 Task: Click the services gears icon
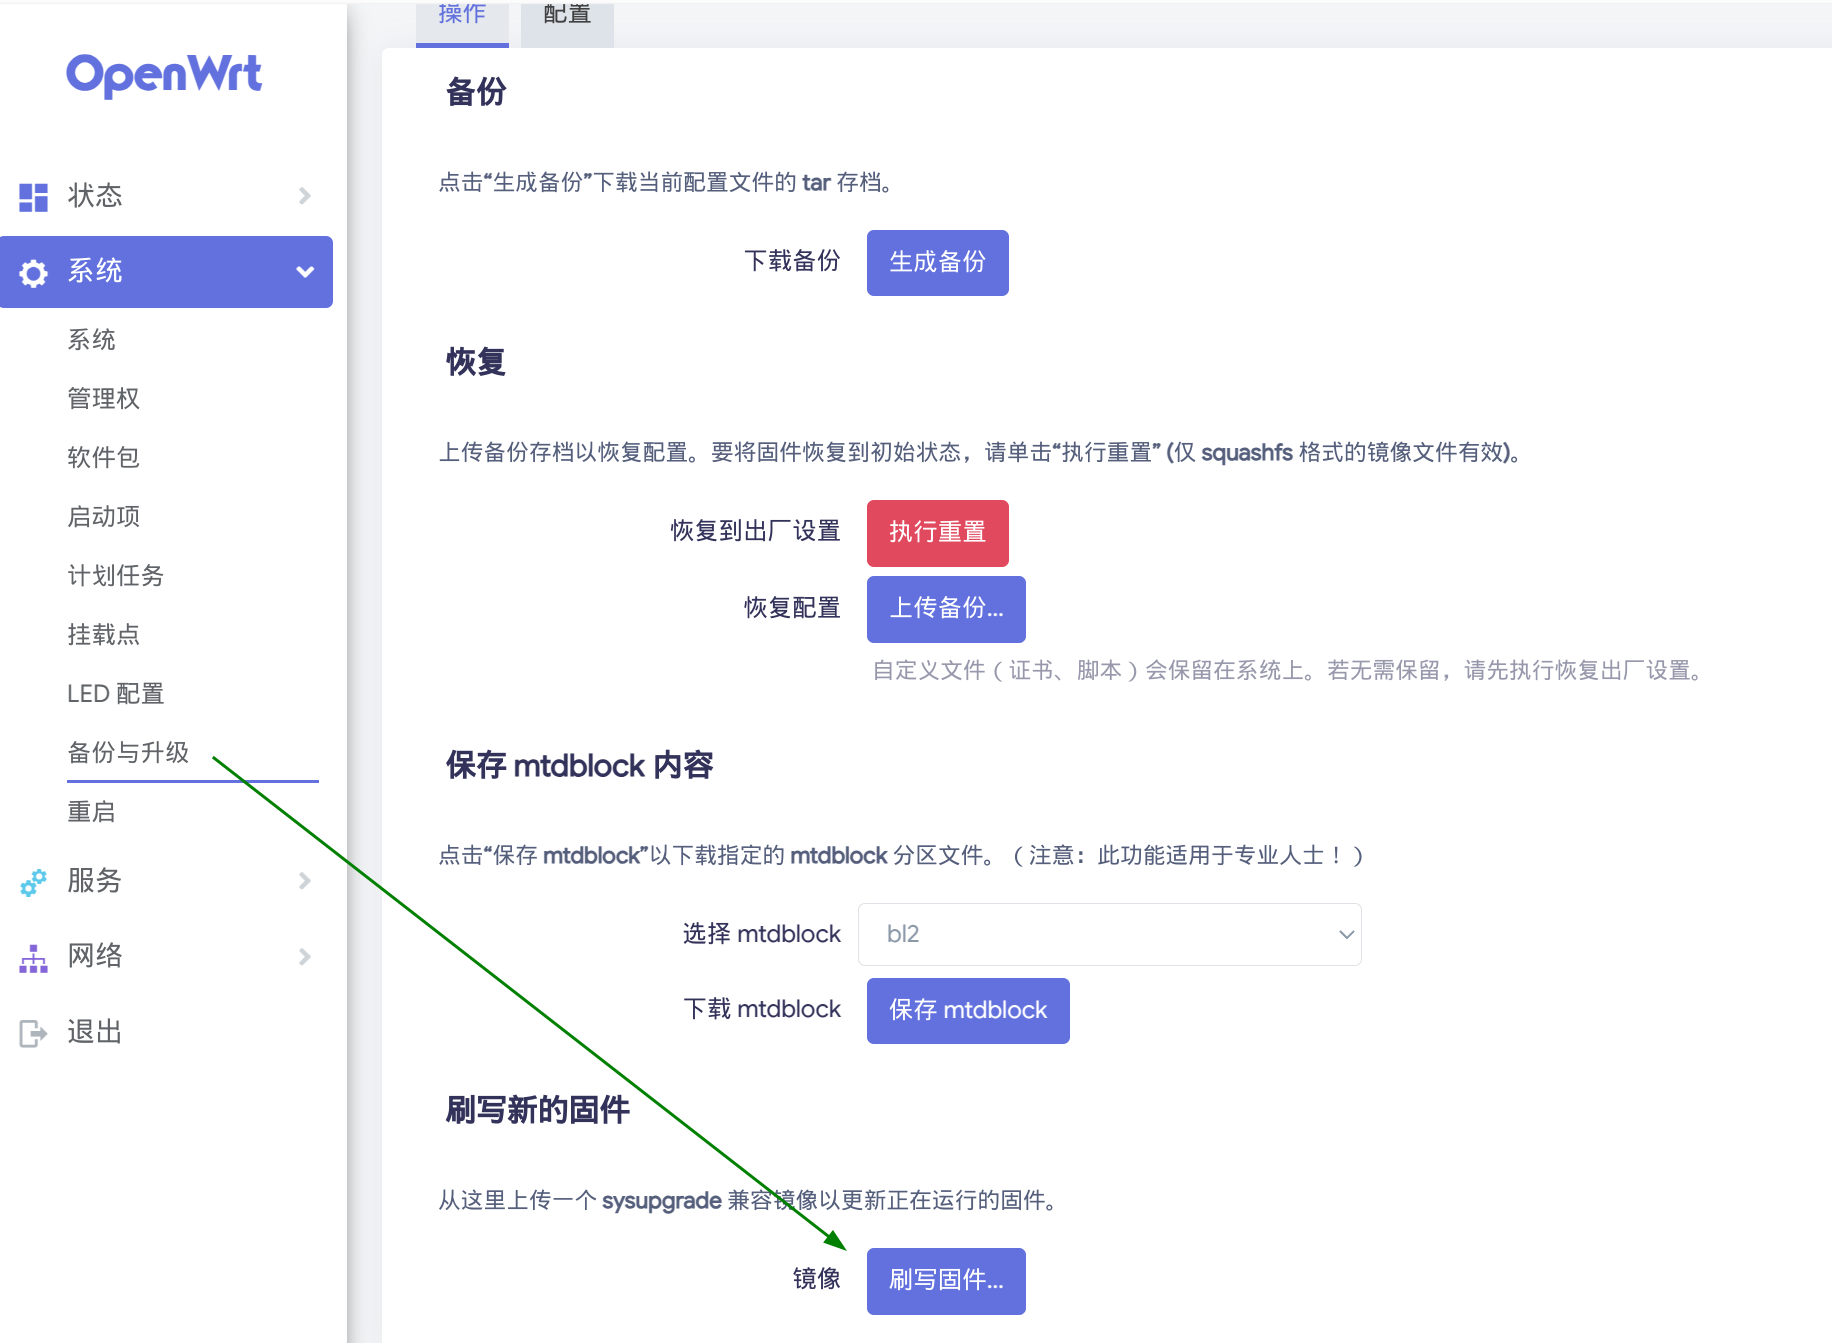(x=33, y=882)
